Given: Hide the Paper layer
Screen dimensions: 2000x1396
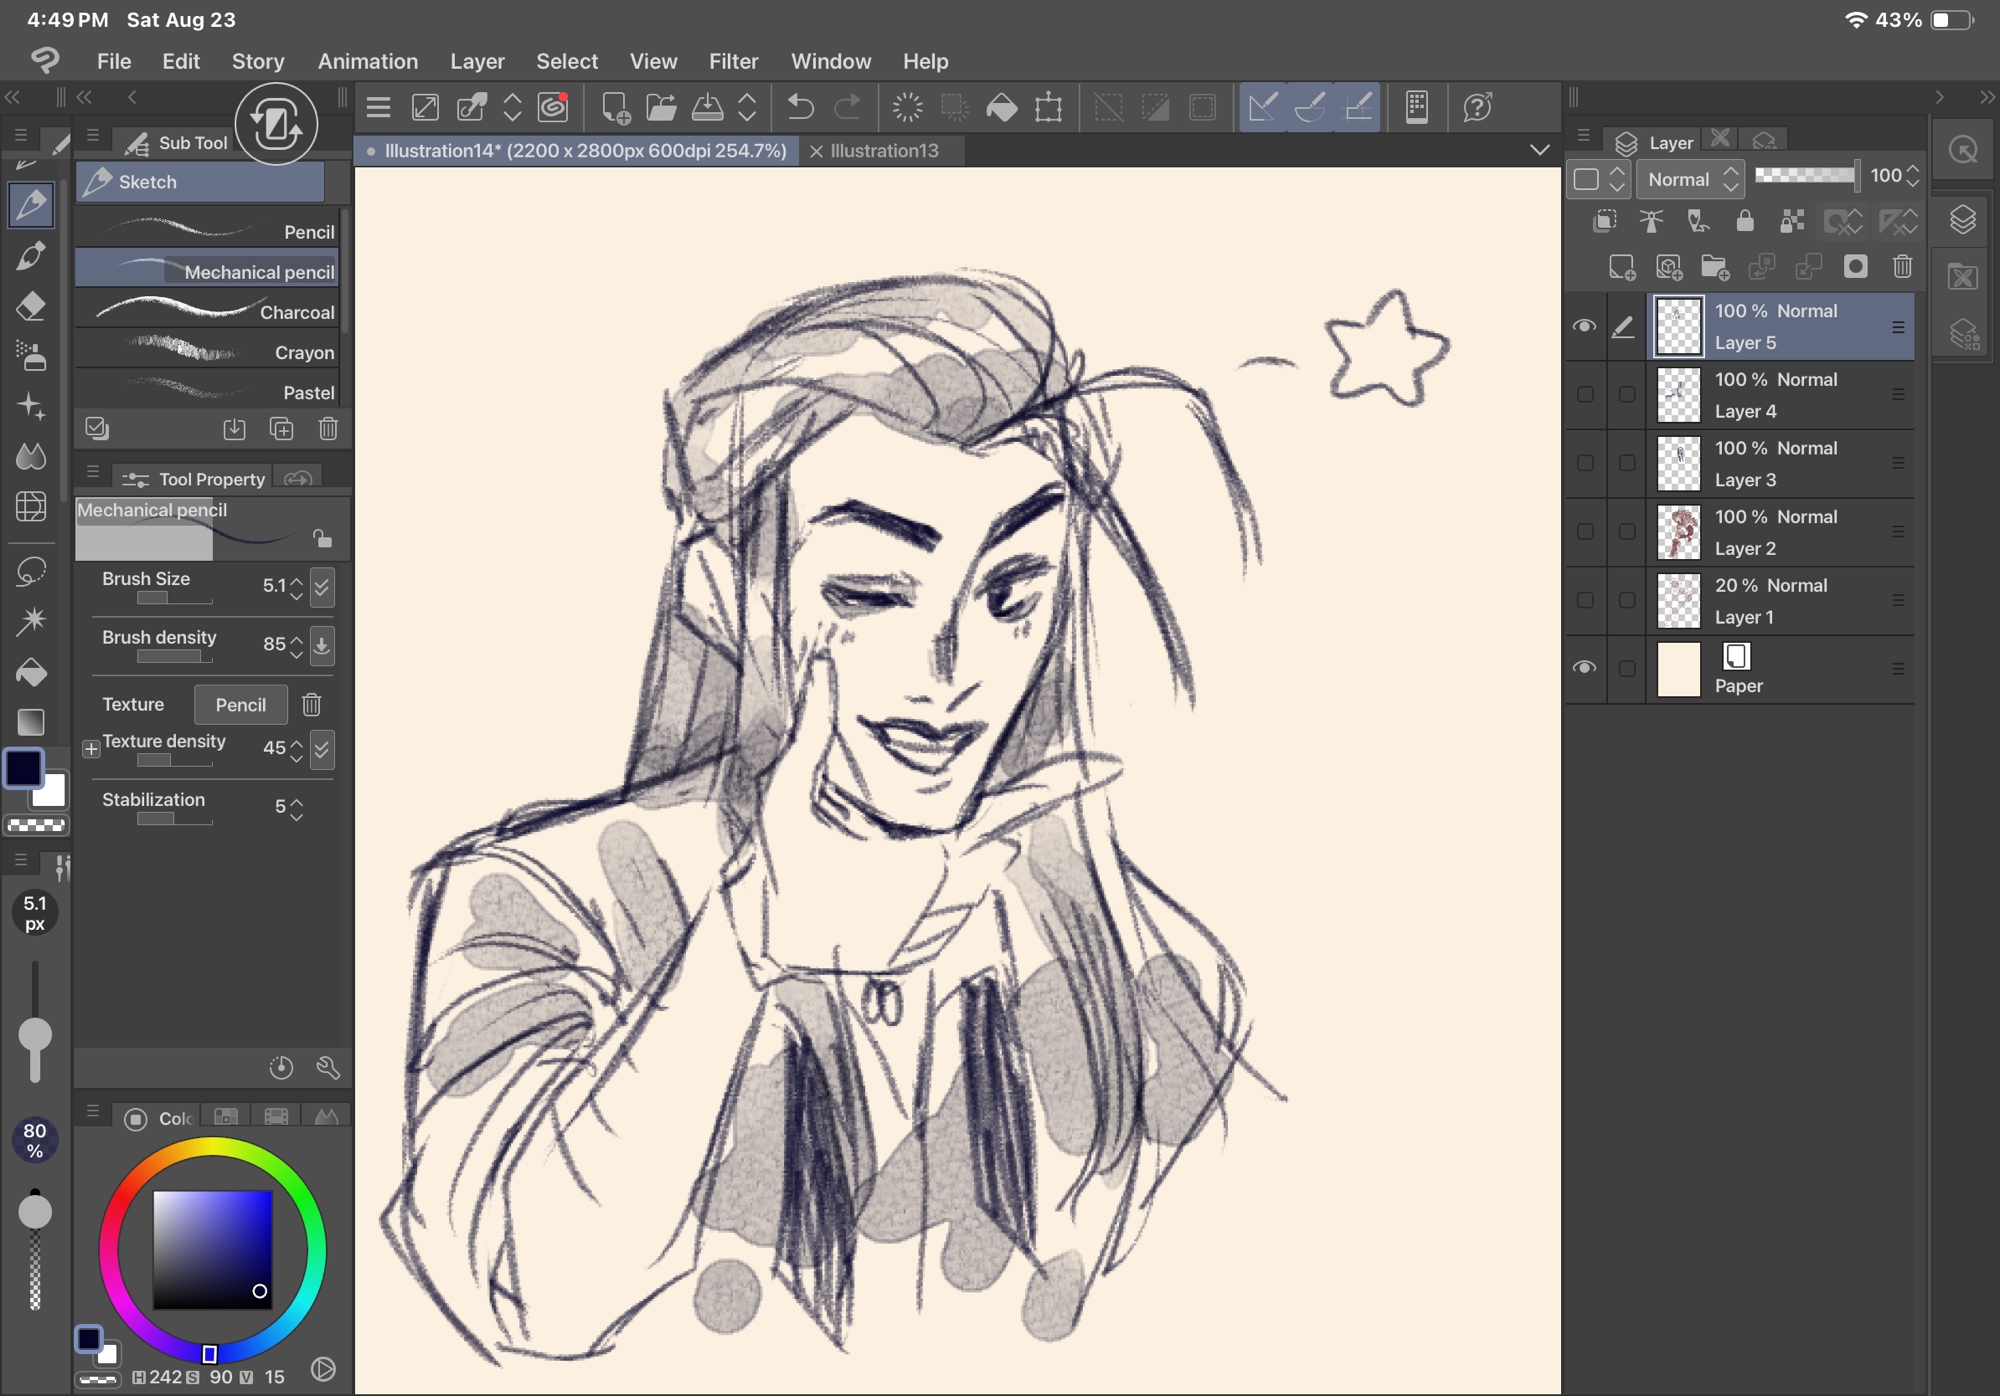Looking at the screenshot, I should (1584, 668).
